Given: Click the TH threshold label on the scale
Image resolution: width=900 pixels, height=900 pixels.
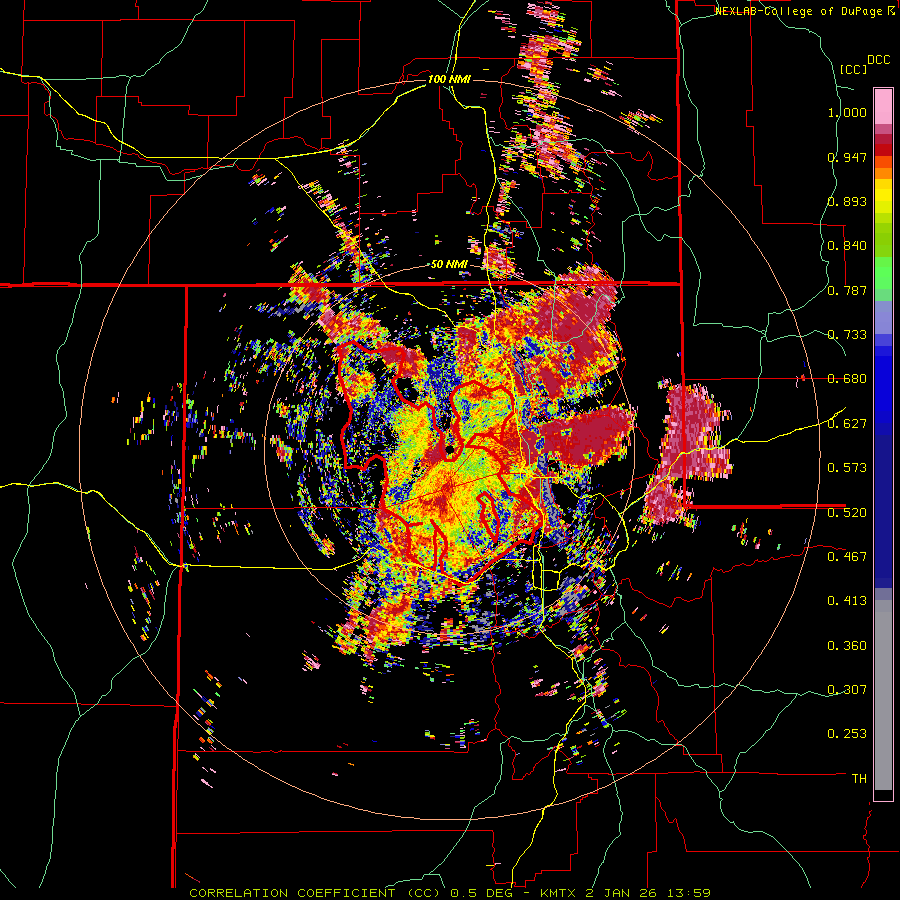Looking at the screenshot, I should pyautogui.click(x=859, y=779).
